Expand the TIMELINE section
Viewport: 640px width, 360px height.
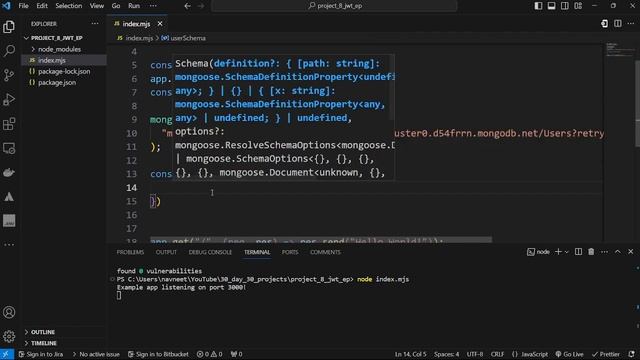pyautogui.click(x=44, y=343)
